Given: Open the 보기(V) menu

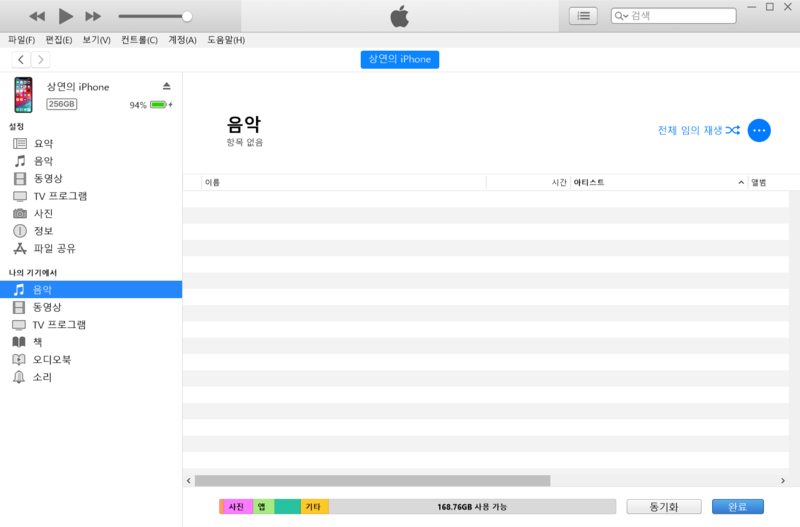Looking at the screenshot, I should (x=96, y=40).
